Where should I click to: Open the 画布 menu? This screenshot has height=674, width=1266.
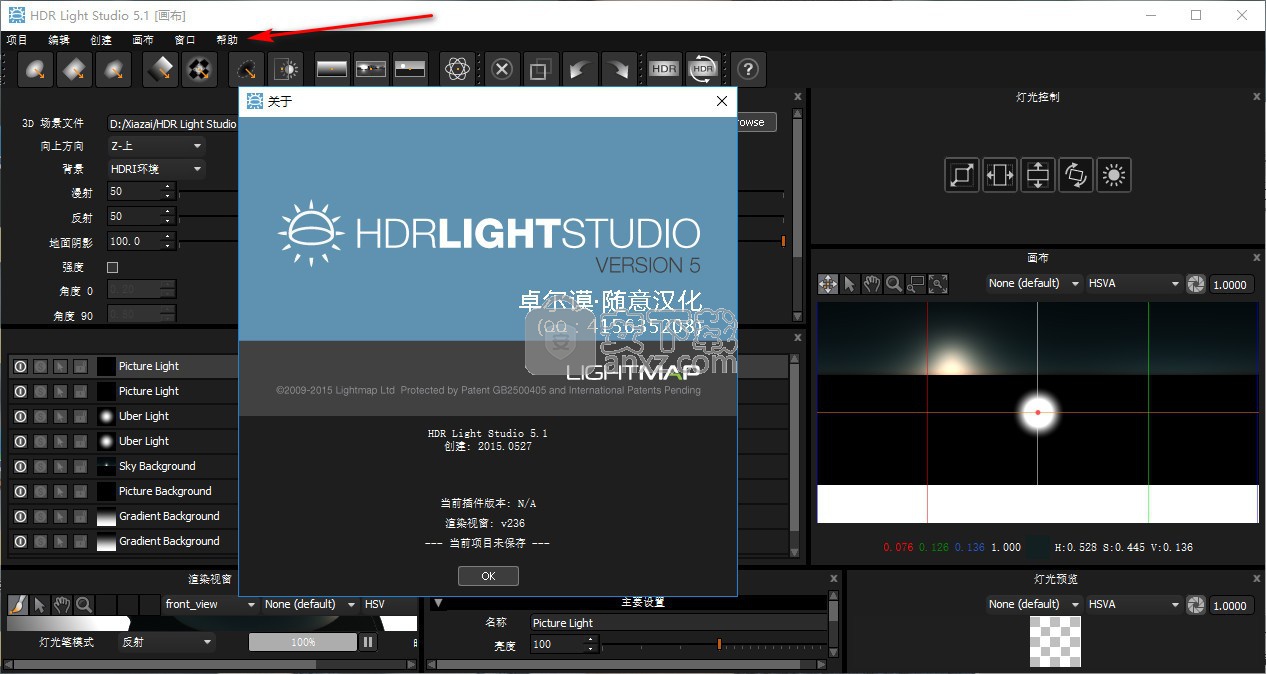coord(143,40)
